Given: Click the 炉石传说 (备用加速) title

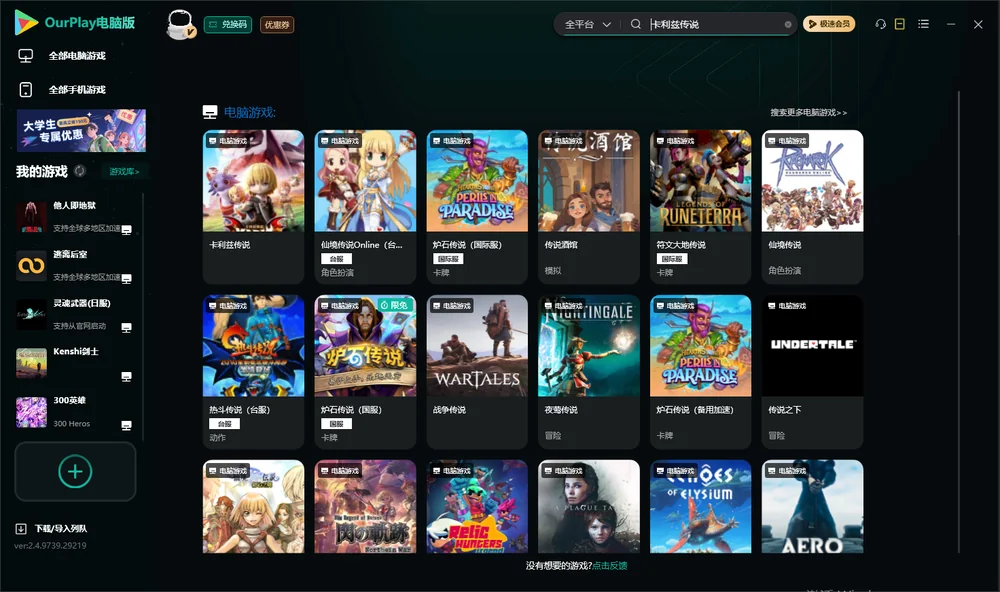Looking at the screenshot, I should click(695, 410).
